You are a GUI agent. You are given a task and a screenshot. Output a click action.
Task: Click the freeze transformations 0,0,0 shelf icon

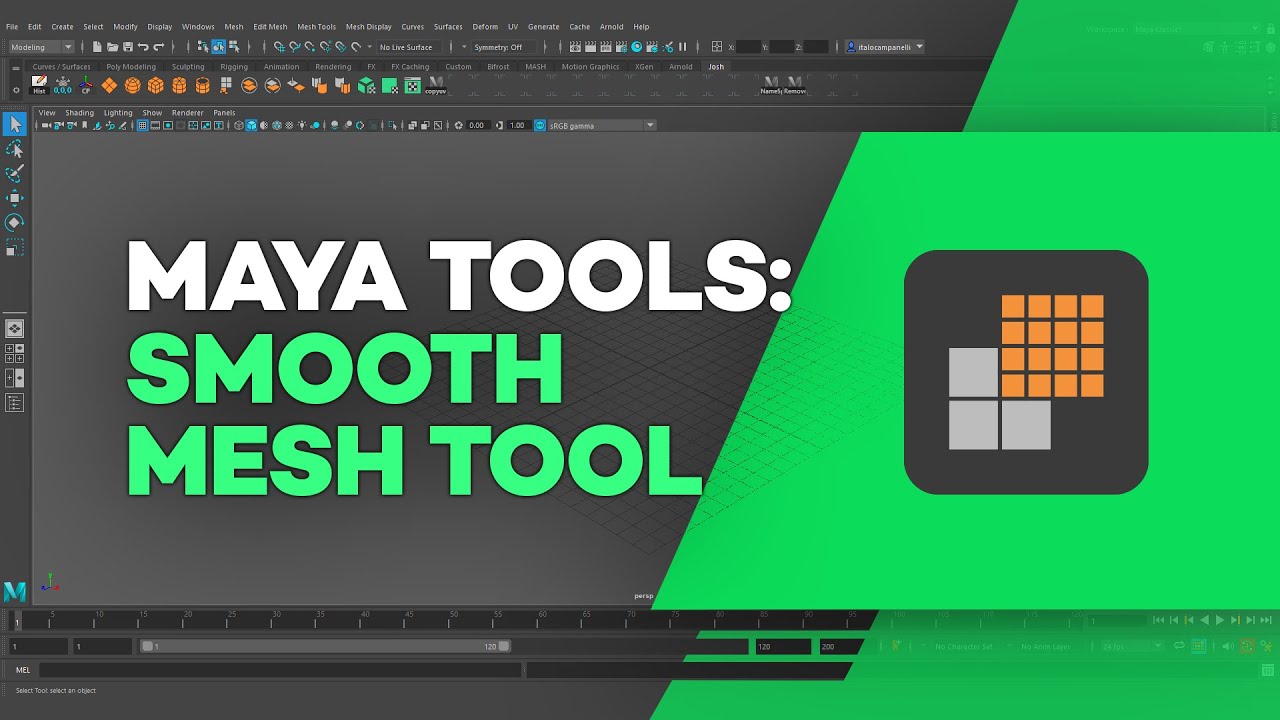[62, 86]
